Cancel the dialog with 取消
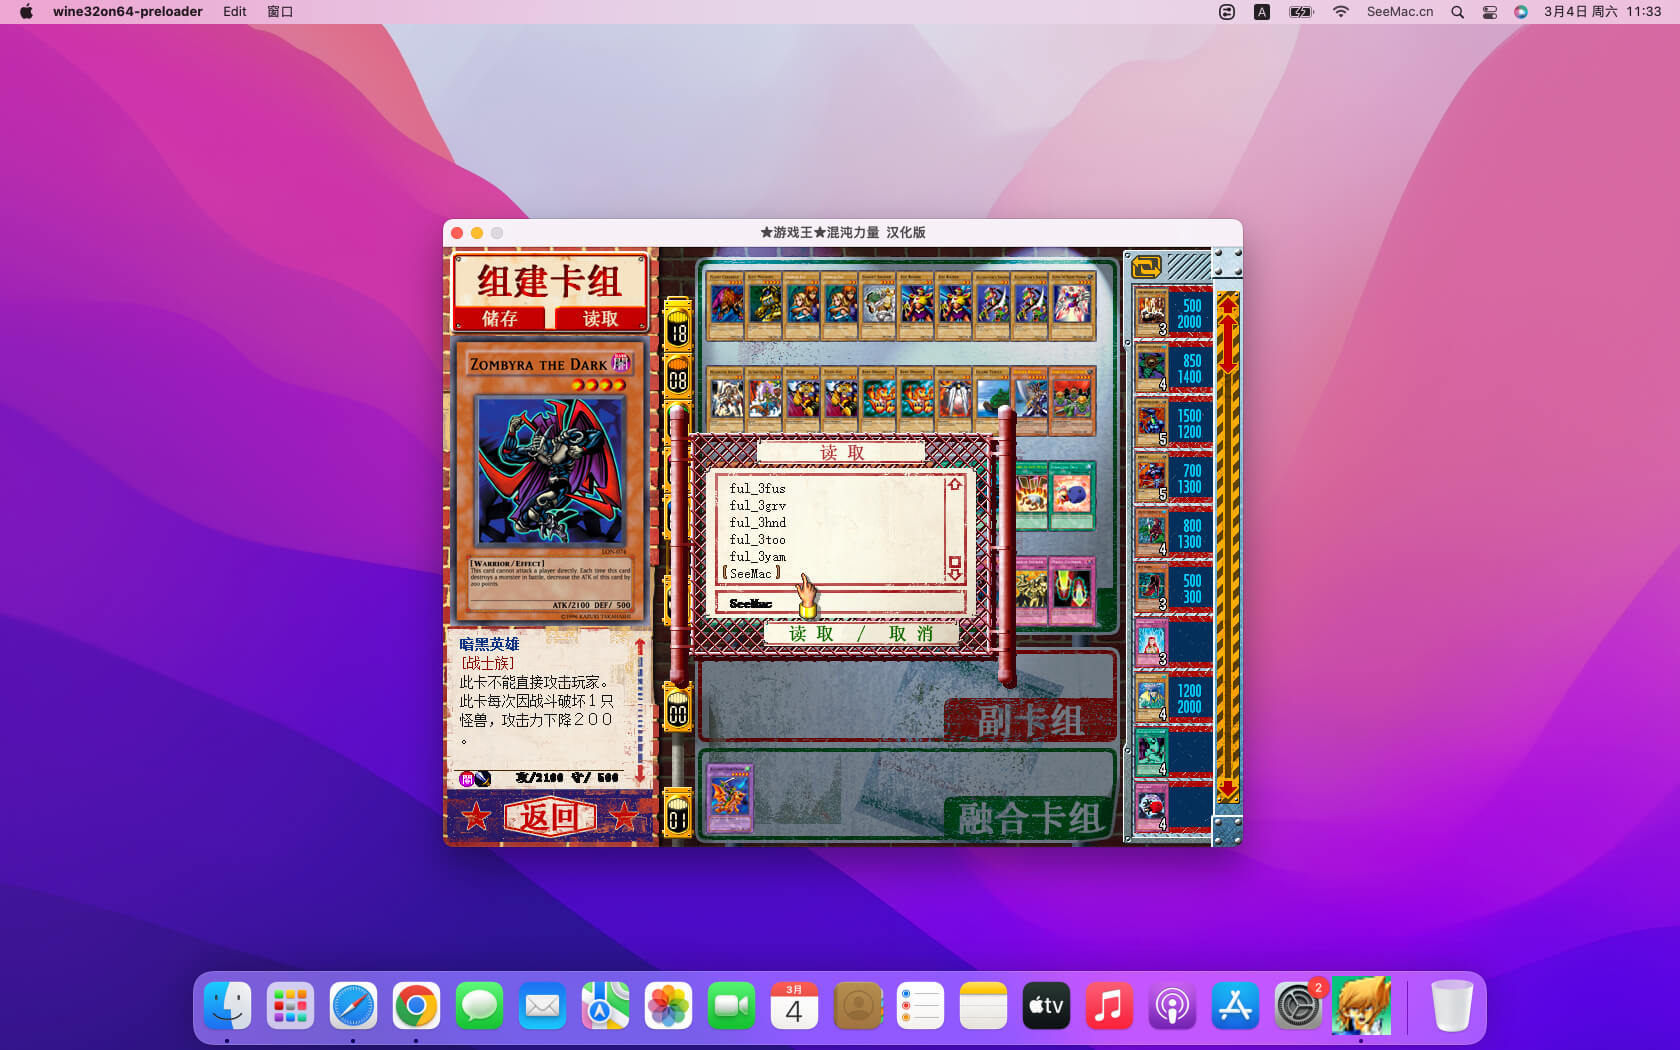1680x1050 pixels. (911, 634)
